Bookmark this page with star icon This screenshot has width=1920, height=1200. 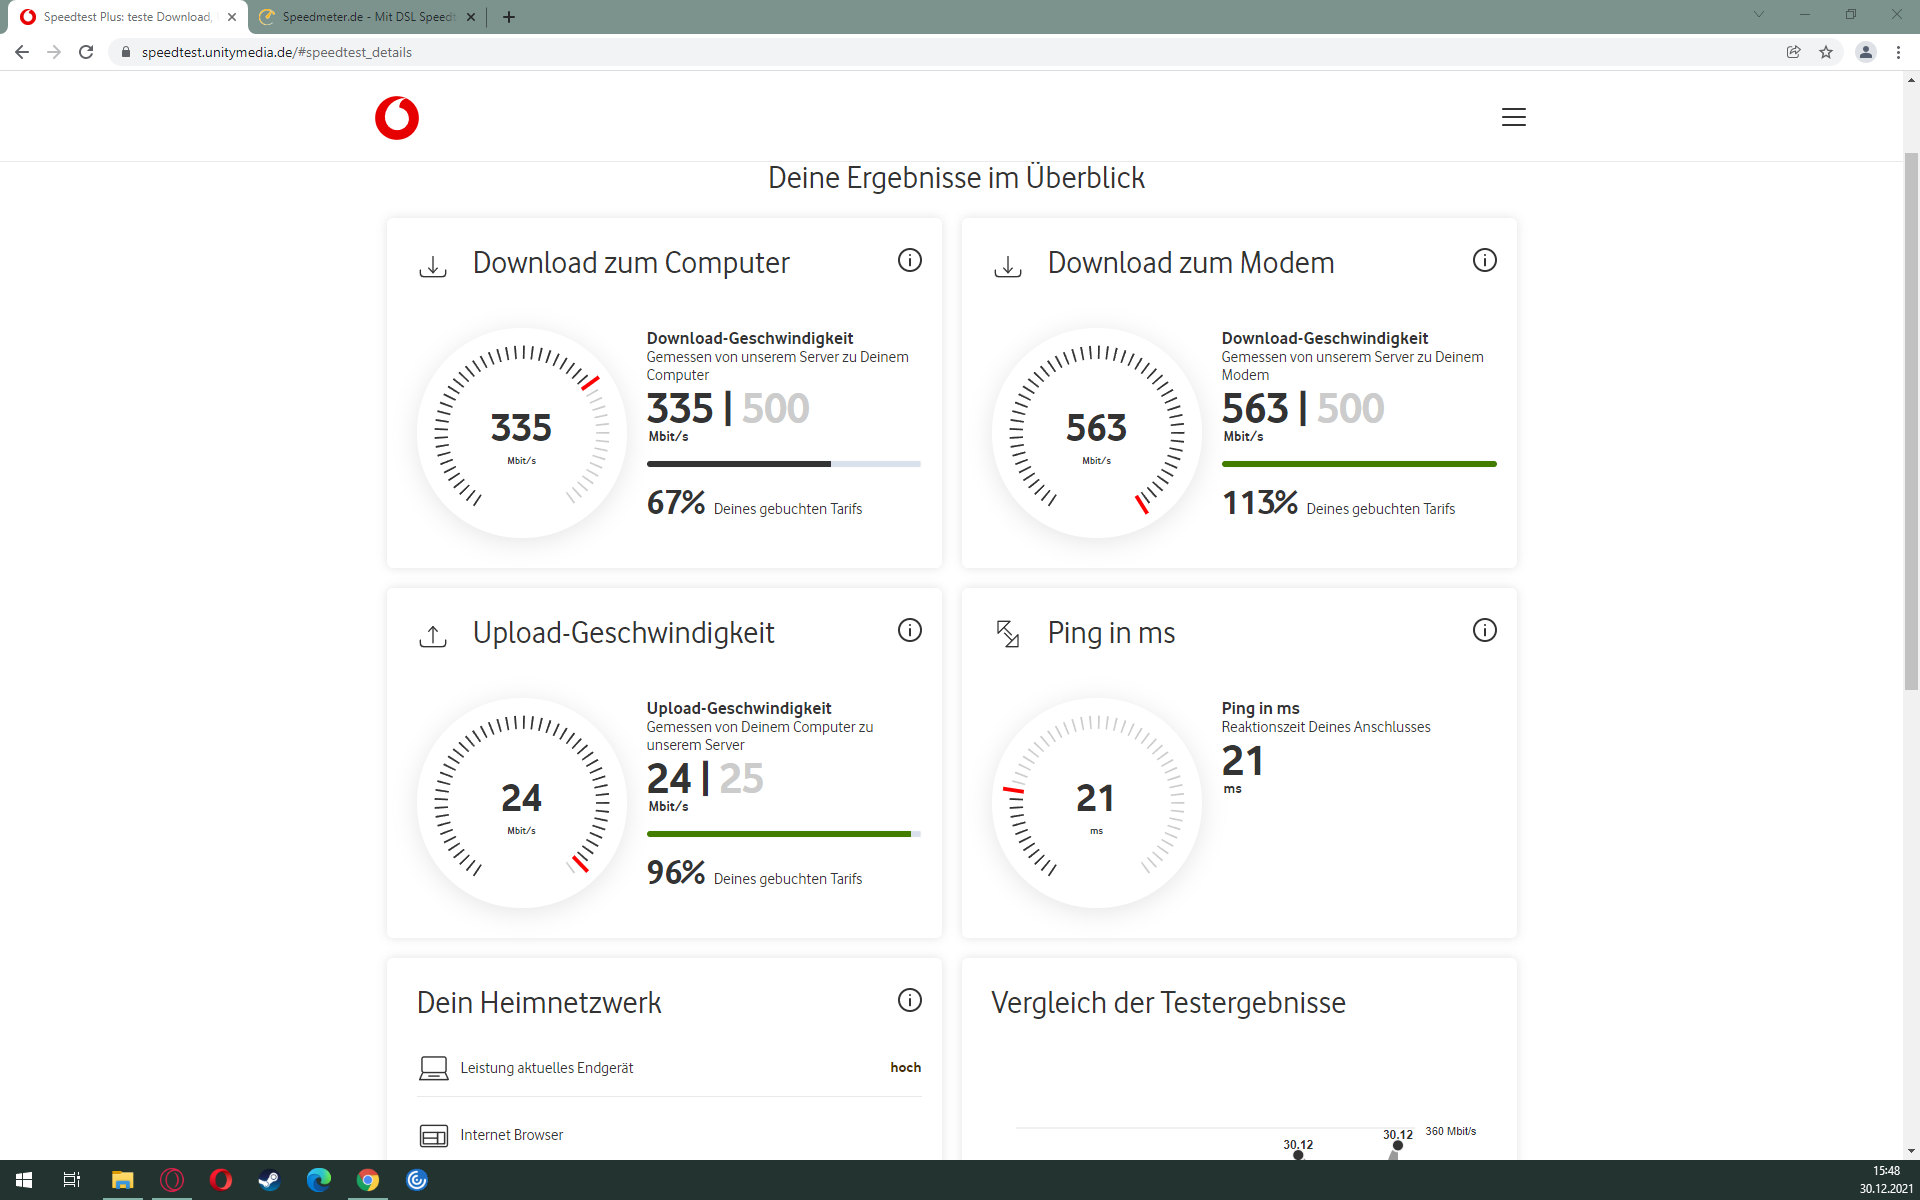point(1826,52)
